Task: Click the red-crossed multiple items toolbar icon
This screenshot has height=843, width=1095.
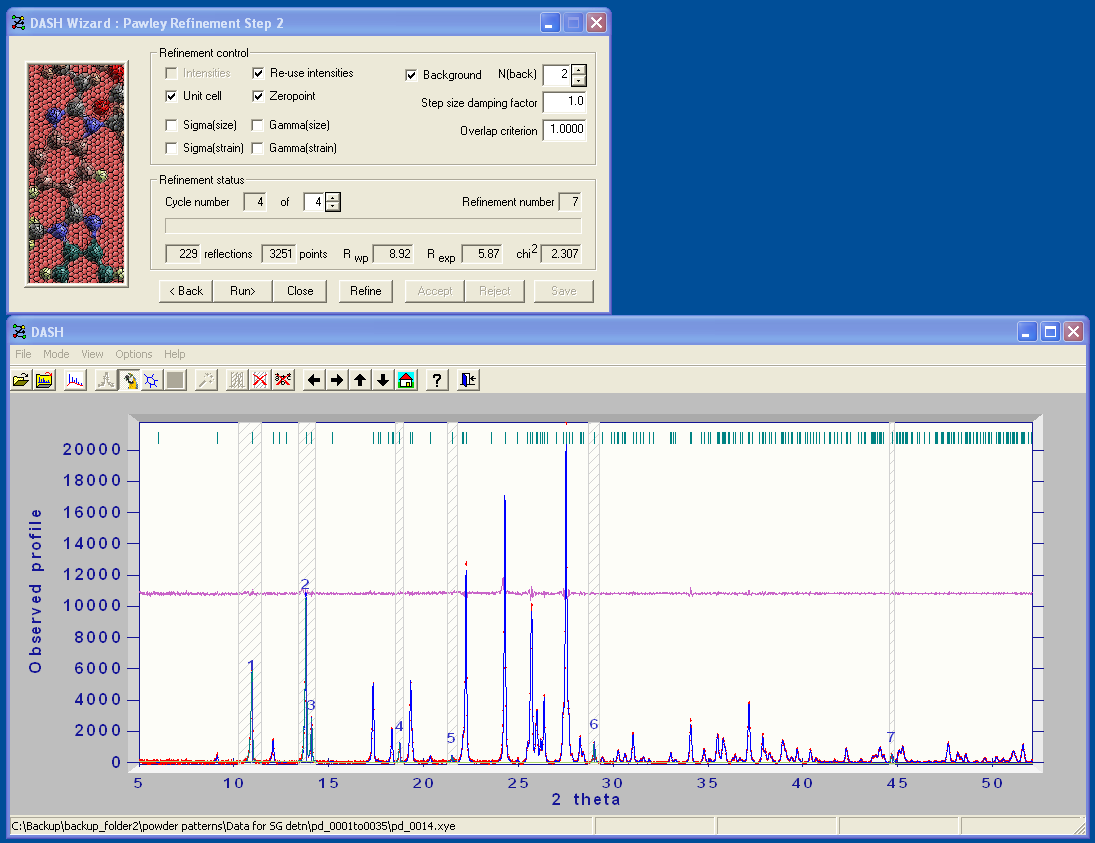Action: (283, 380)
